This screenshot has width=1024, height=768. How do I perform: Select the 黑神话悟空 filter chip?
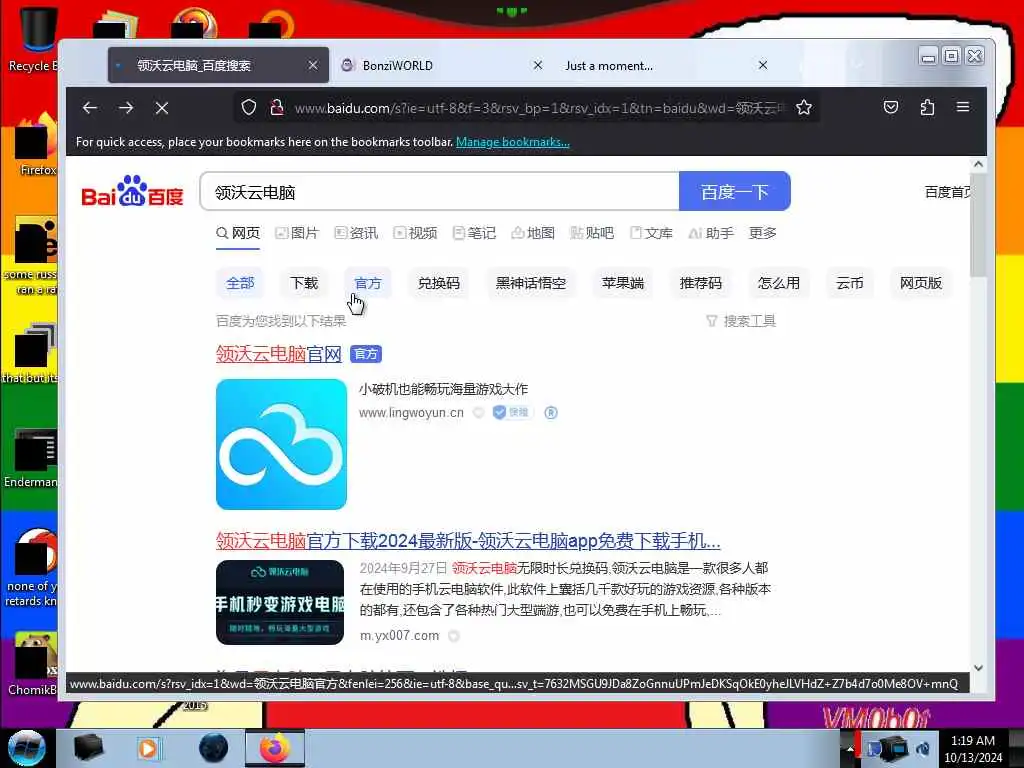point(531,283)
